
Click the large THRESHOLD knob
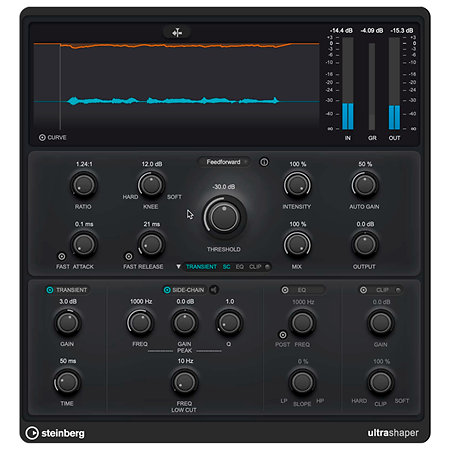point(224,217)
